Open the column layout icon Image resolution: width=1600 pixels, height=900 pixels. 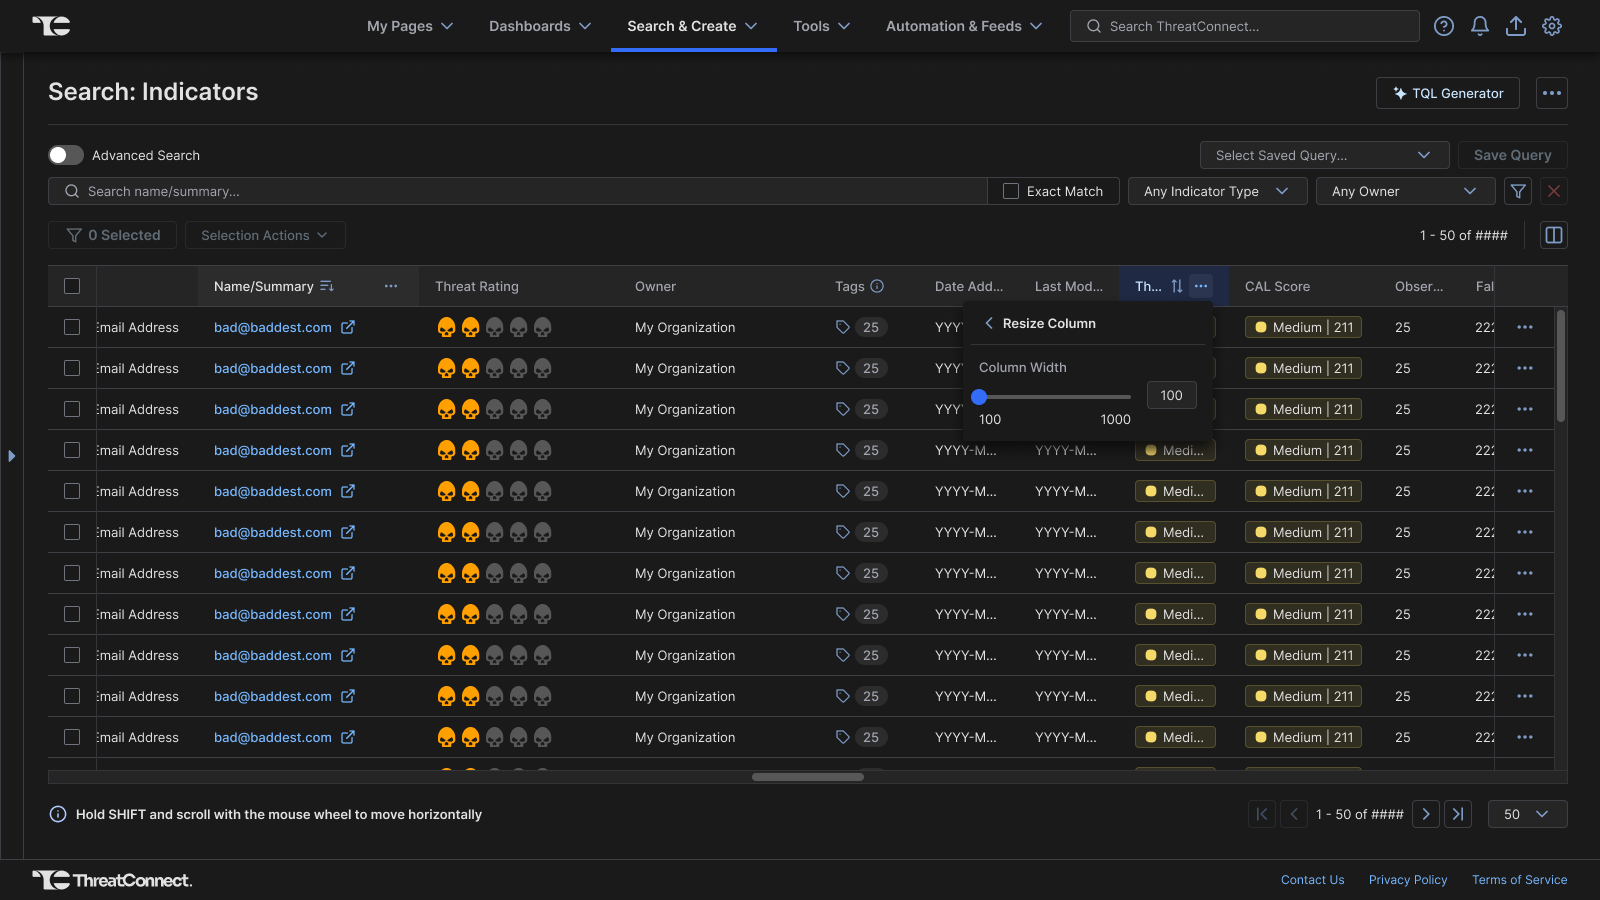coord(1553,235)
